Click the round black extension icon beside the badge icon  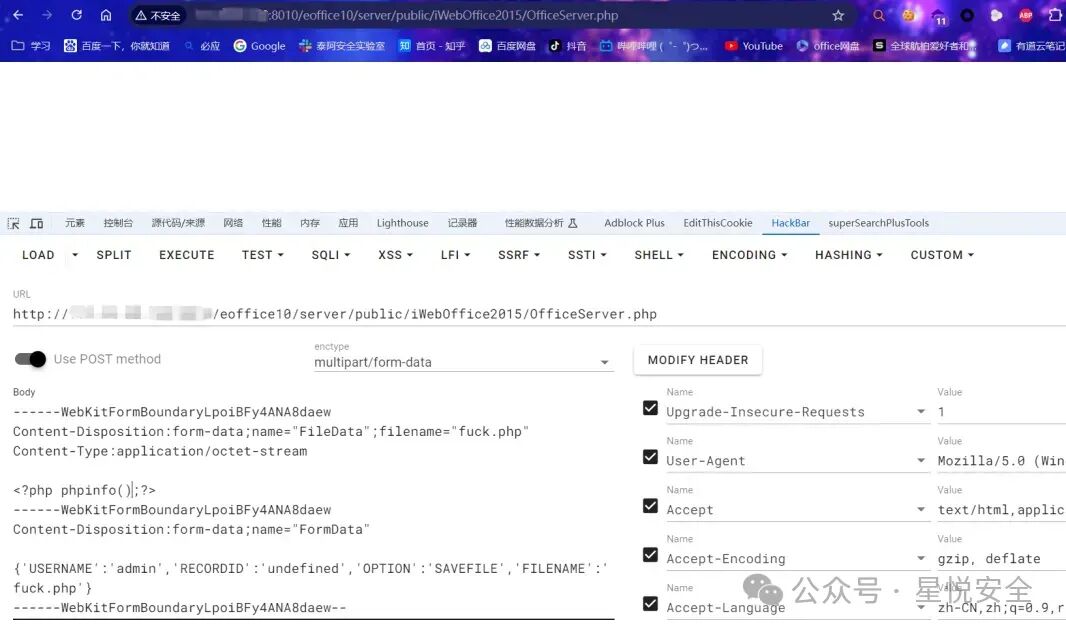pyautogui.click(x=967, y=15)
